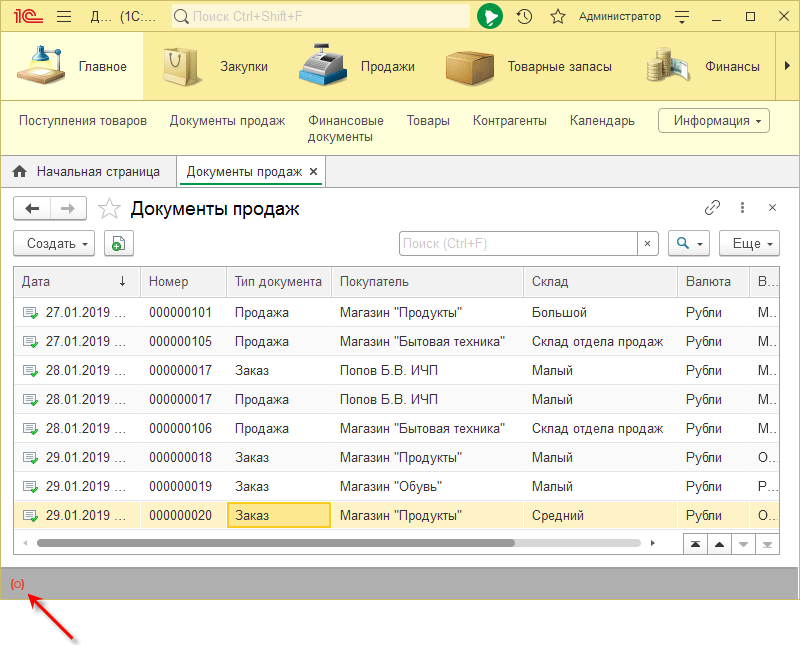The image size is (800, 645).
Task: Clear the list search field
Action: [647, 243]
